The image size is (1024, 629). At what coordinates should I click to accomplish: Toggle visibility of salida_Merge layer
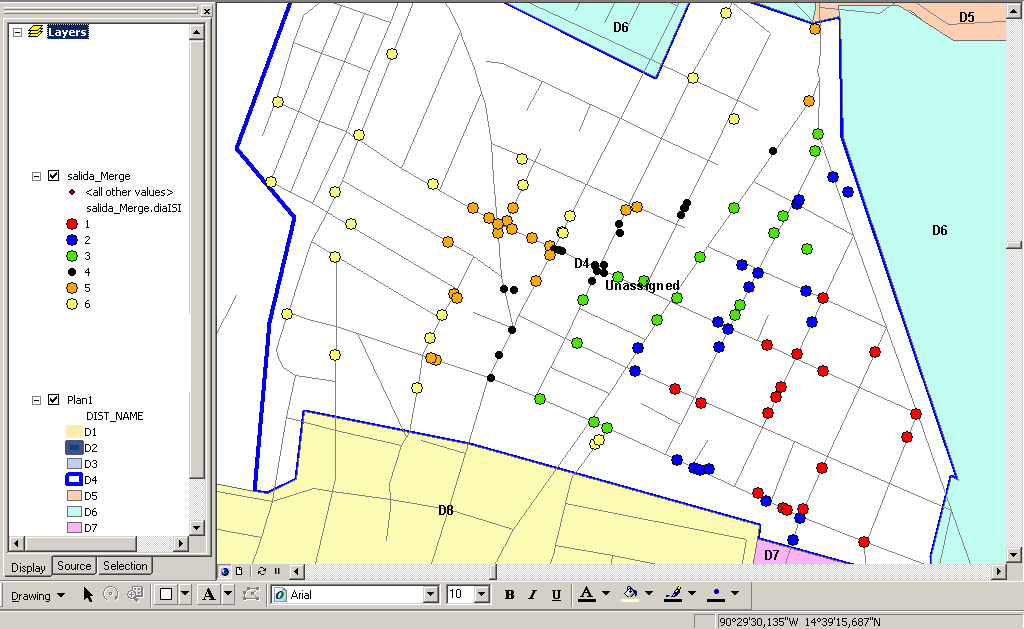[54, 176]
